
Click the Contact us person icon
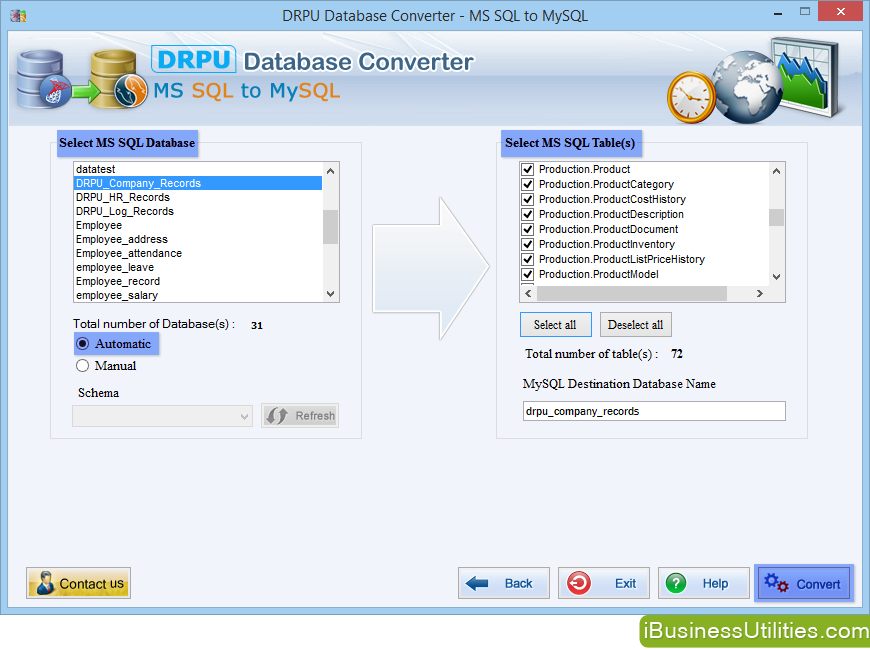44,583
